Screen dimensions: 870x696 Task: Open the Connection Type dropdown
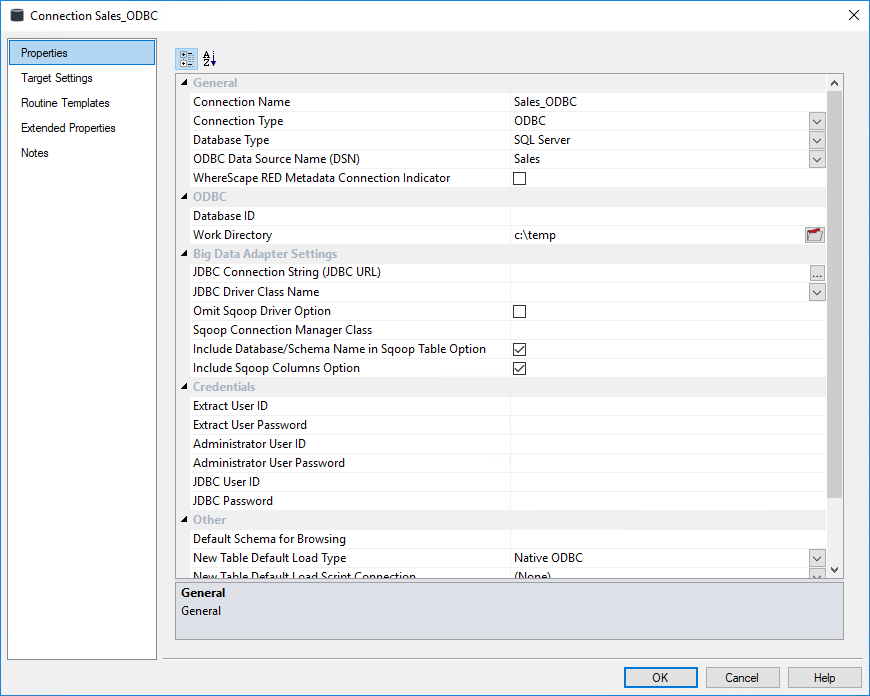click(x=817, y=122)
